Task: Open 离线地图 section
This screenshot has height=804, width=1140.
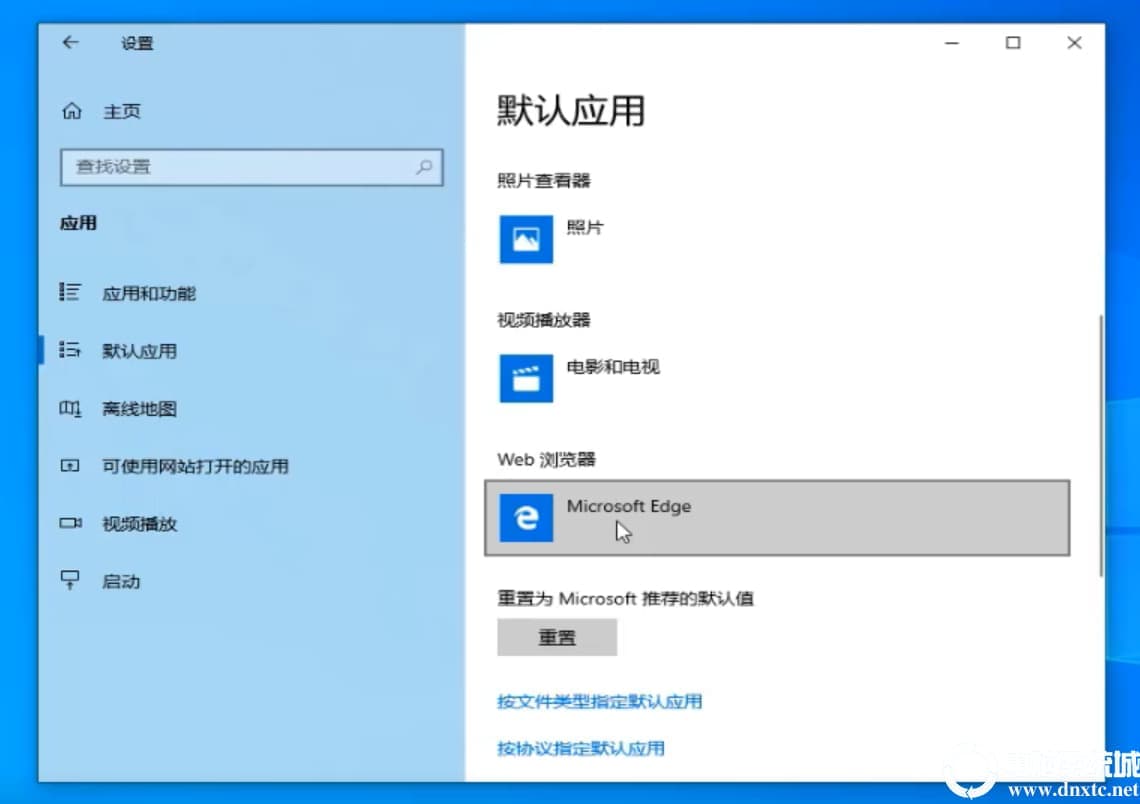Action: pyautogui.click(x=140, y=409)
